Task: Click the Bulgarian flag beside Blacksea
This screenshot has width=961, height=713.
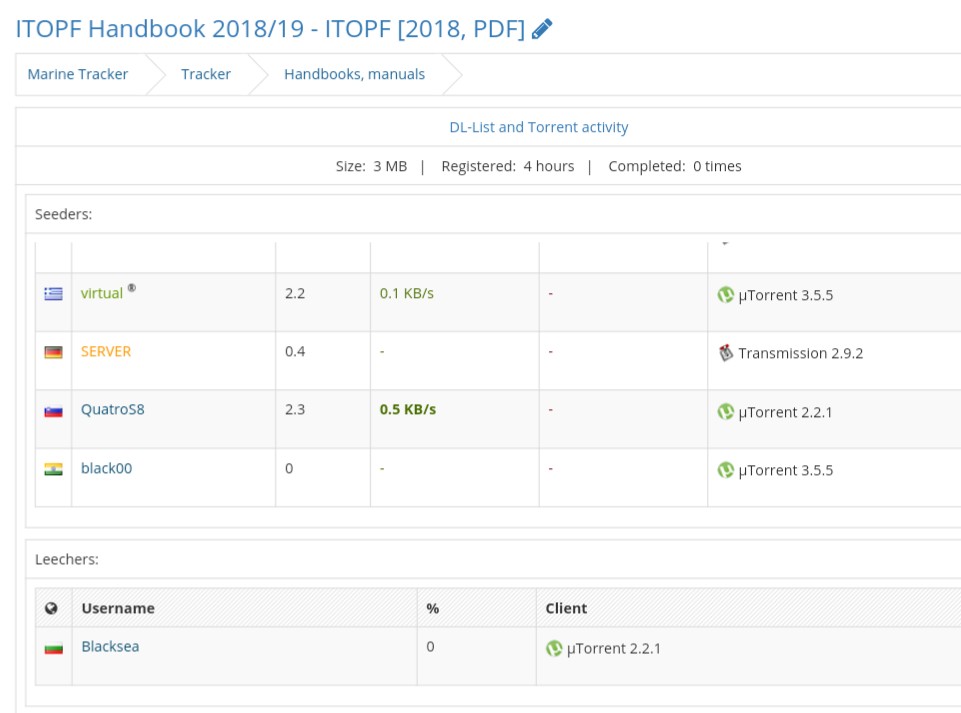Action: pos(54,648)
